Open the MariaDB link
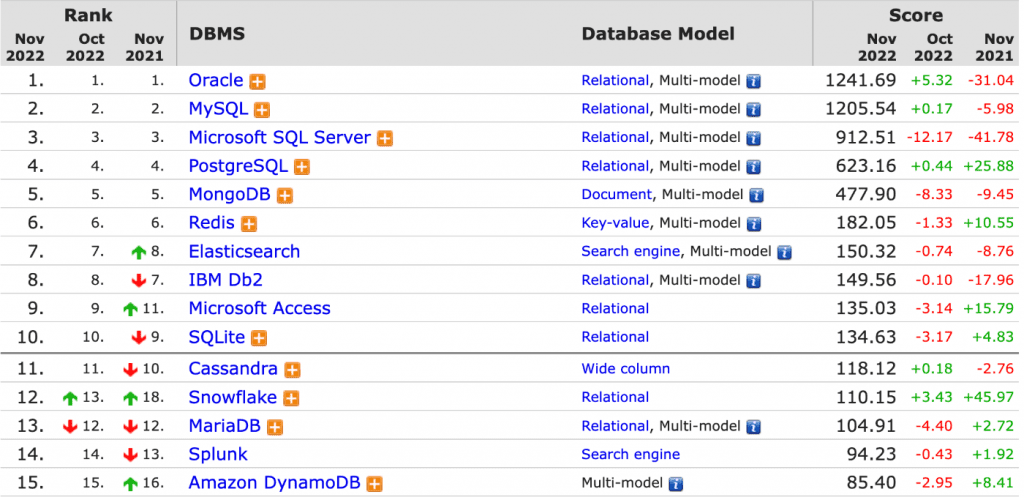1024x497 pixels. 225,426
